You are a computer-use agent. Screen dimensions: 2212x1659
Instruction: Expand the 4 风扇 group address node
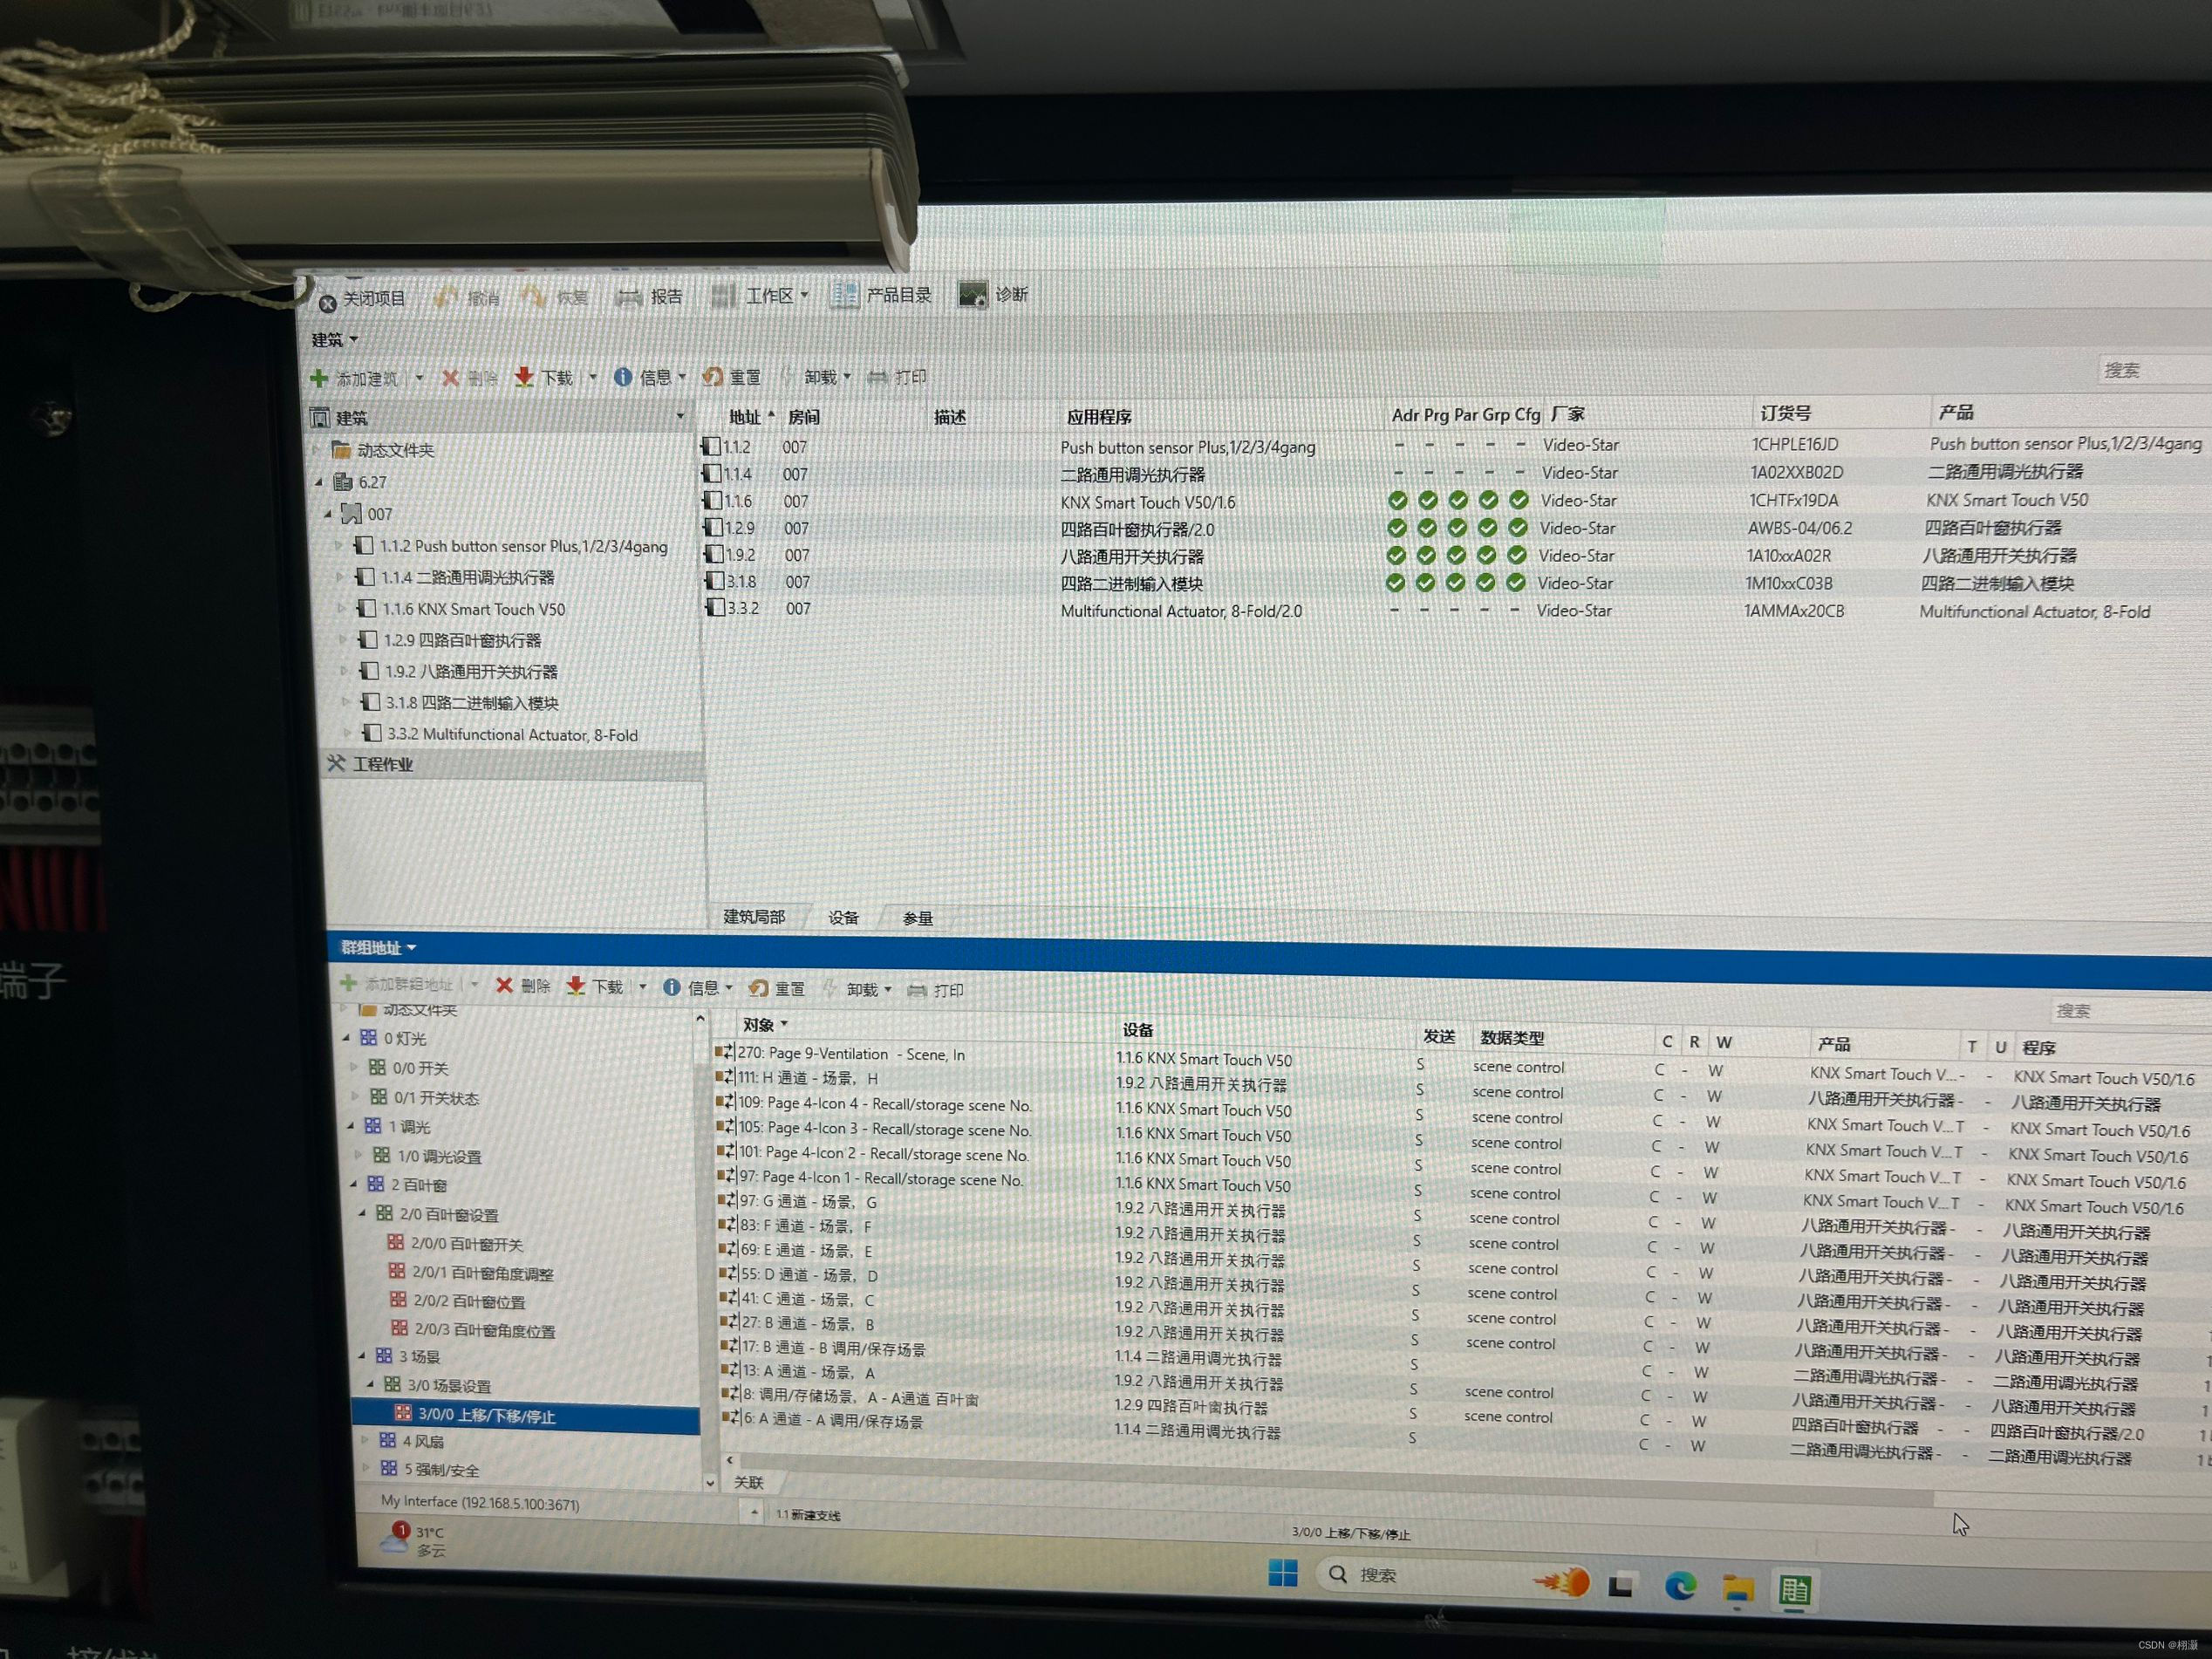pyautogui.click(x=365, y=1441)
